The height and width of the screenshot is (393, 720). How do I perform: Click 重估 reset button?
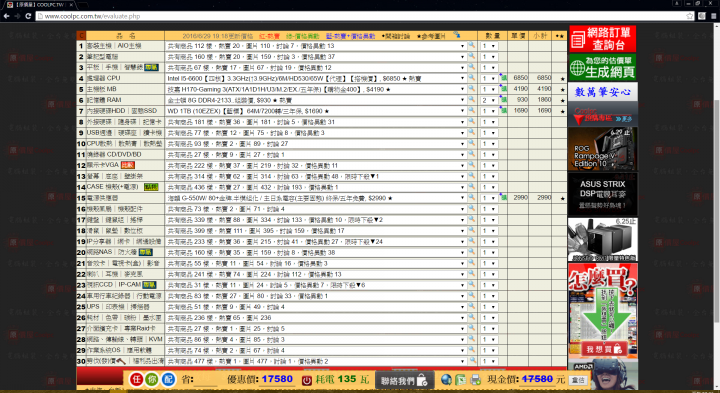[x=578, y=380]
